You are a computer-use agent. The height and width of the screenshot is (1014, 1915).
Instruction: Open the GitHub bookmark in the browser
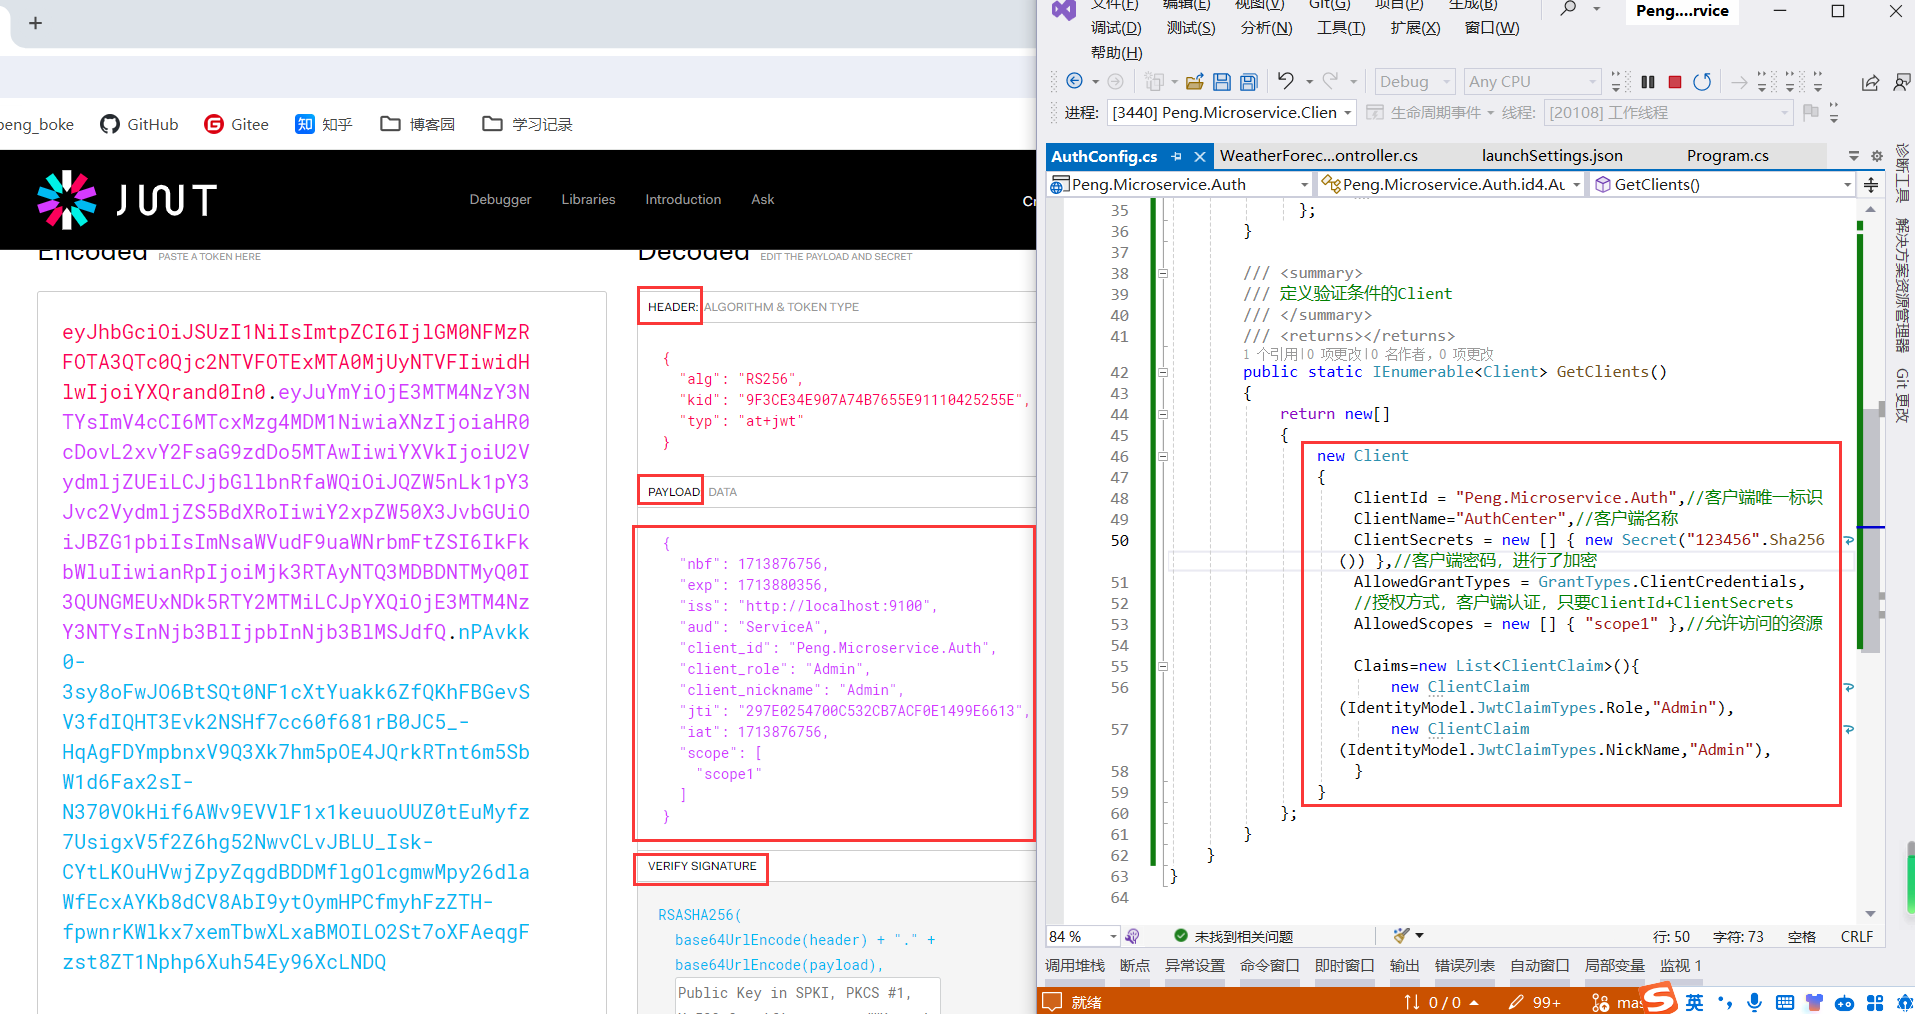tap(139, 124)
